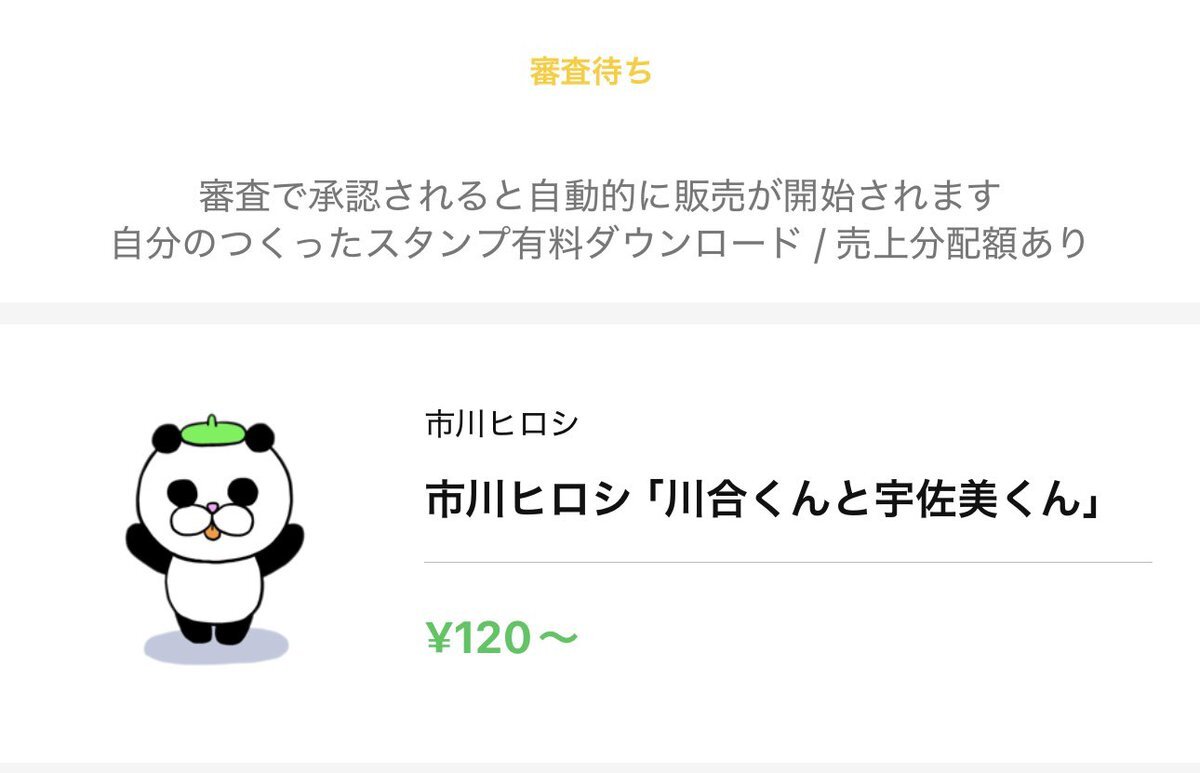Select the 審査待ち status label

tap(591, 72)
